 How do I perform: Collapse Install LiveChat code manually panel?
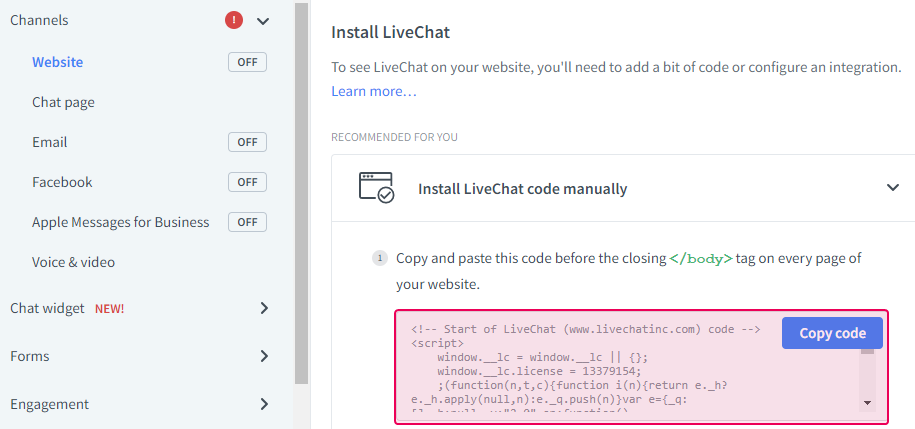[x=892, y=188]
